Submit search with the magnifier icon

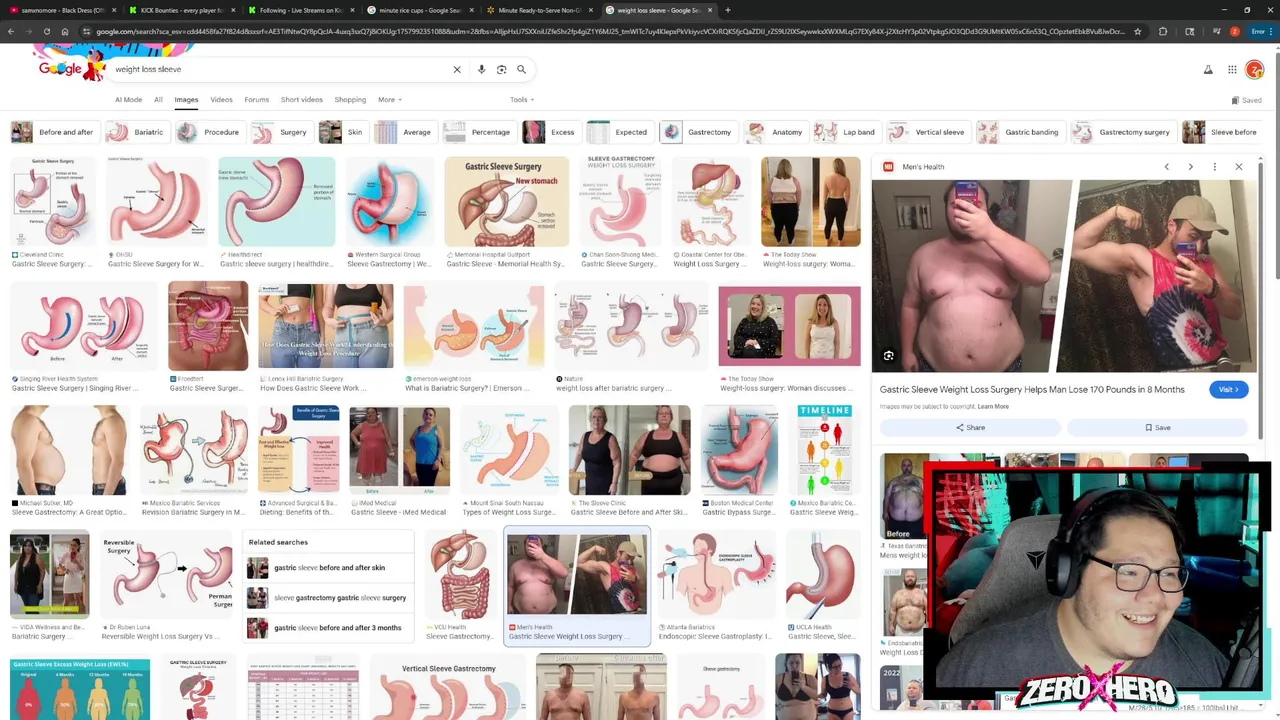point(521,70)
